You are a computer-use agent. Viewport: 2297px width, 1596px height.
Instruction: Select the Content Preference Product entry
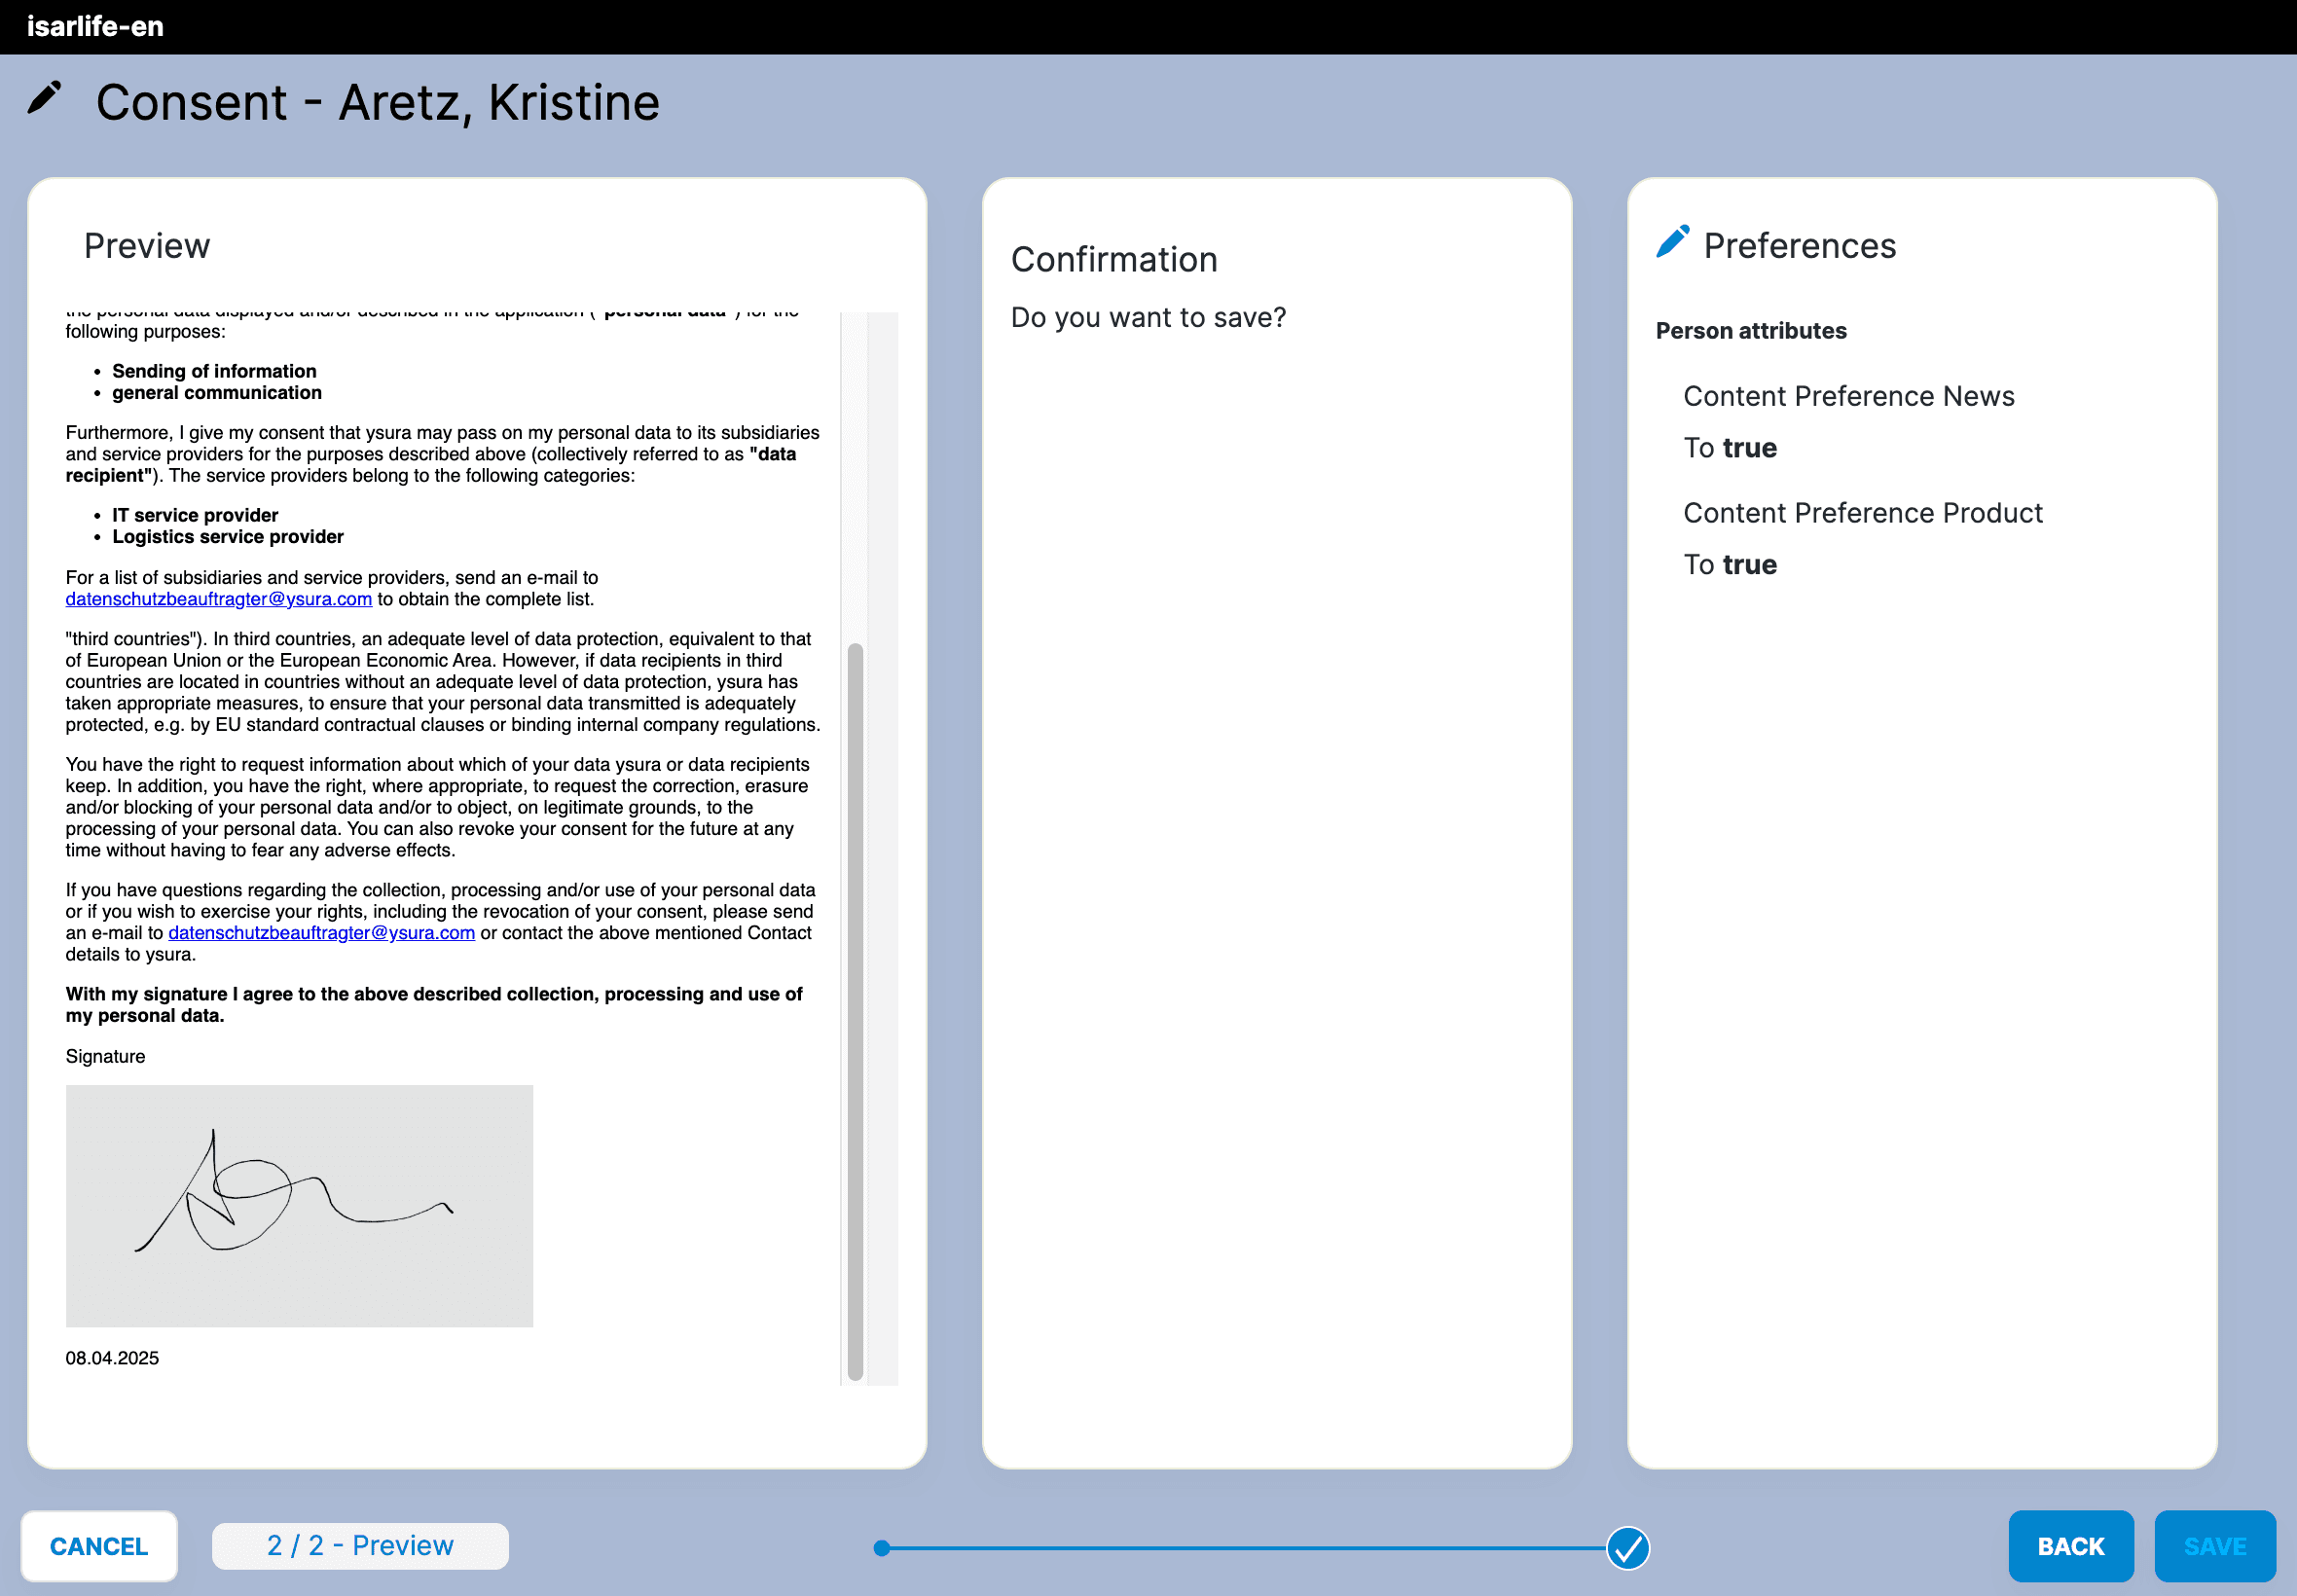1862,513
